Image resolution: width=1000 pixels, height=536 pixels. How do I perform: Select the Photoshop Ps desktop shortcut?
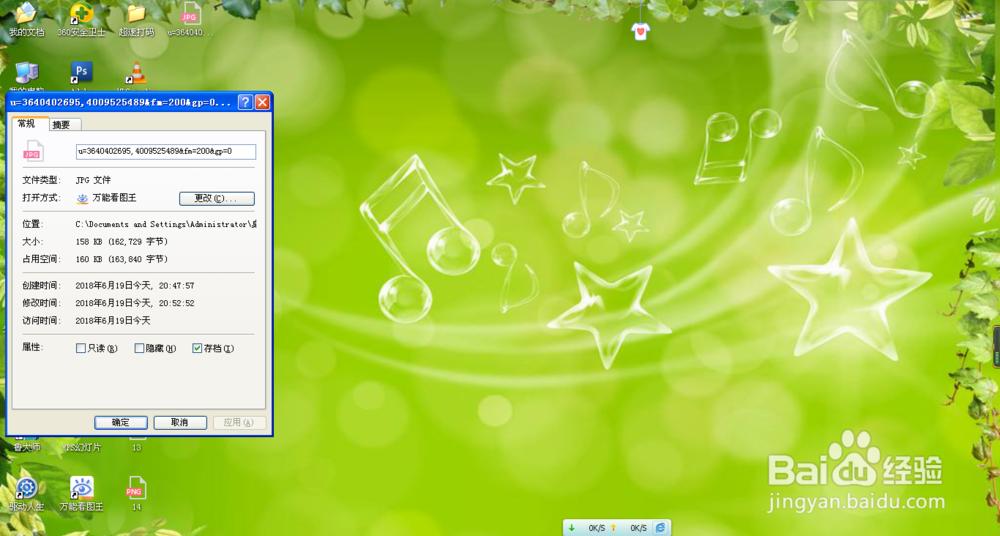point(81,72)
